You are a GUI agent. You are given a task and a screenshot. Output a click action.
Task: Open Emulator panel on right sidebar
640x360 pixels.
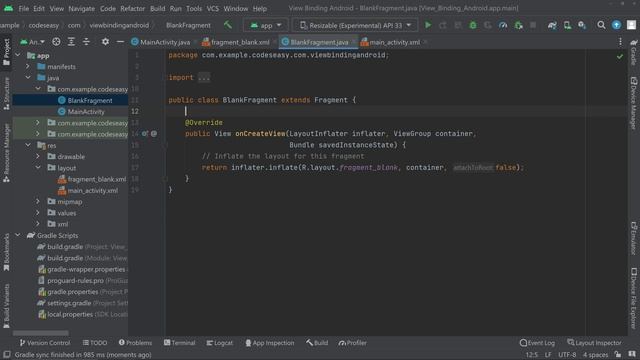(x=633, y=238)
